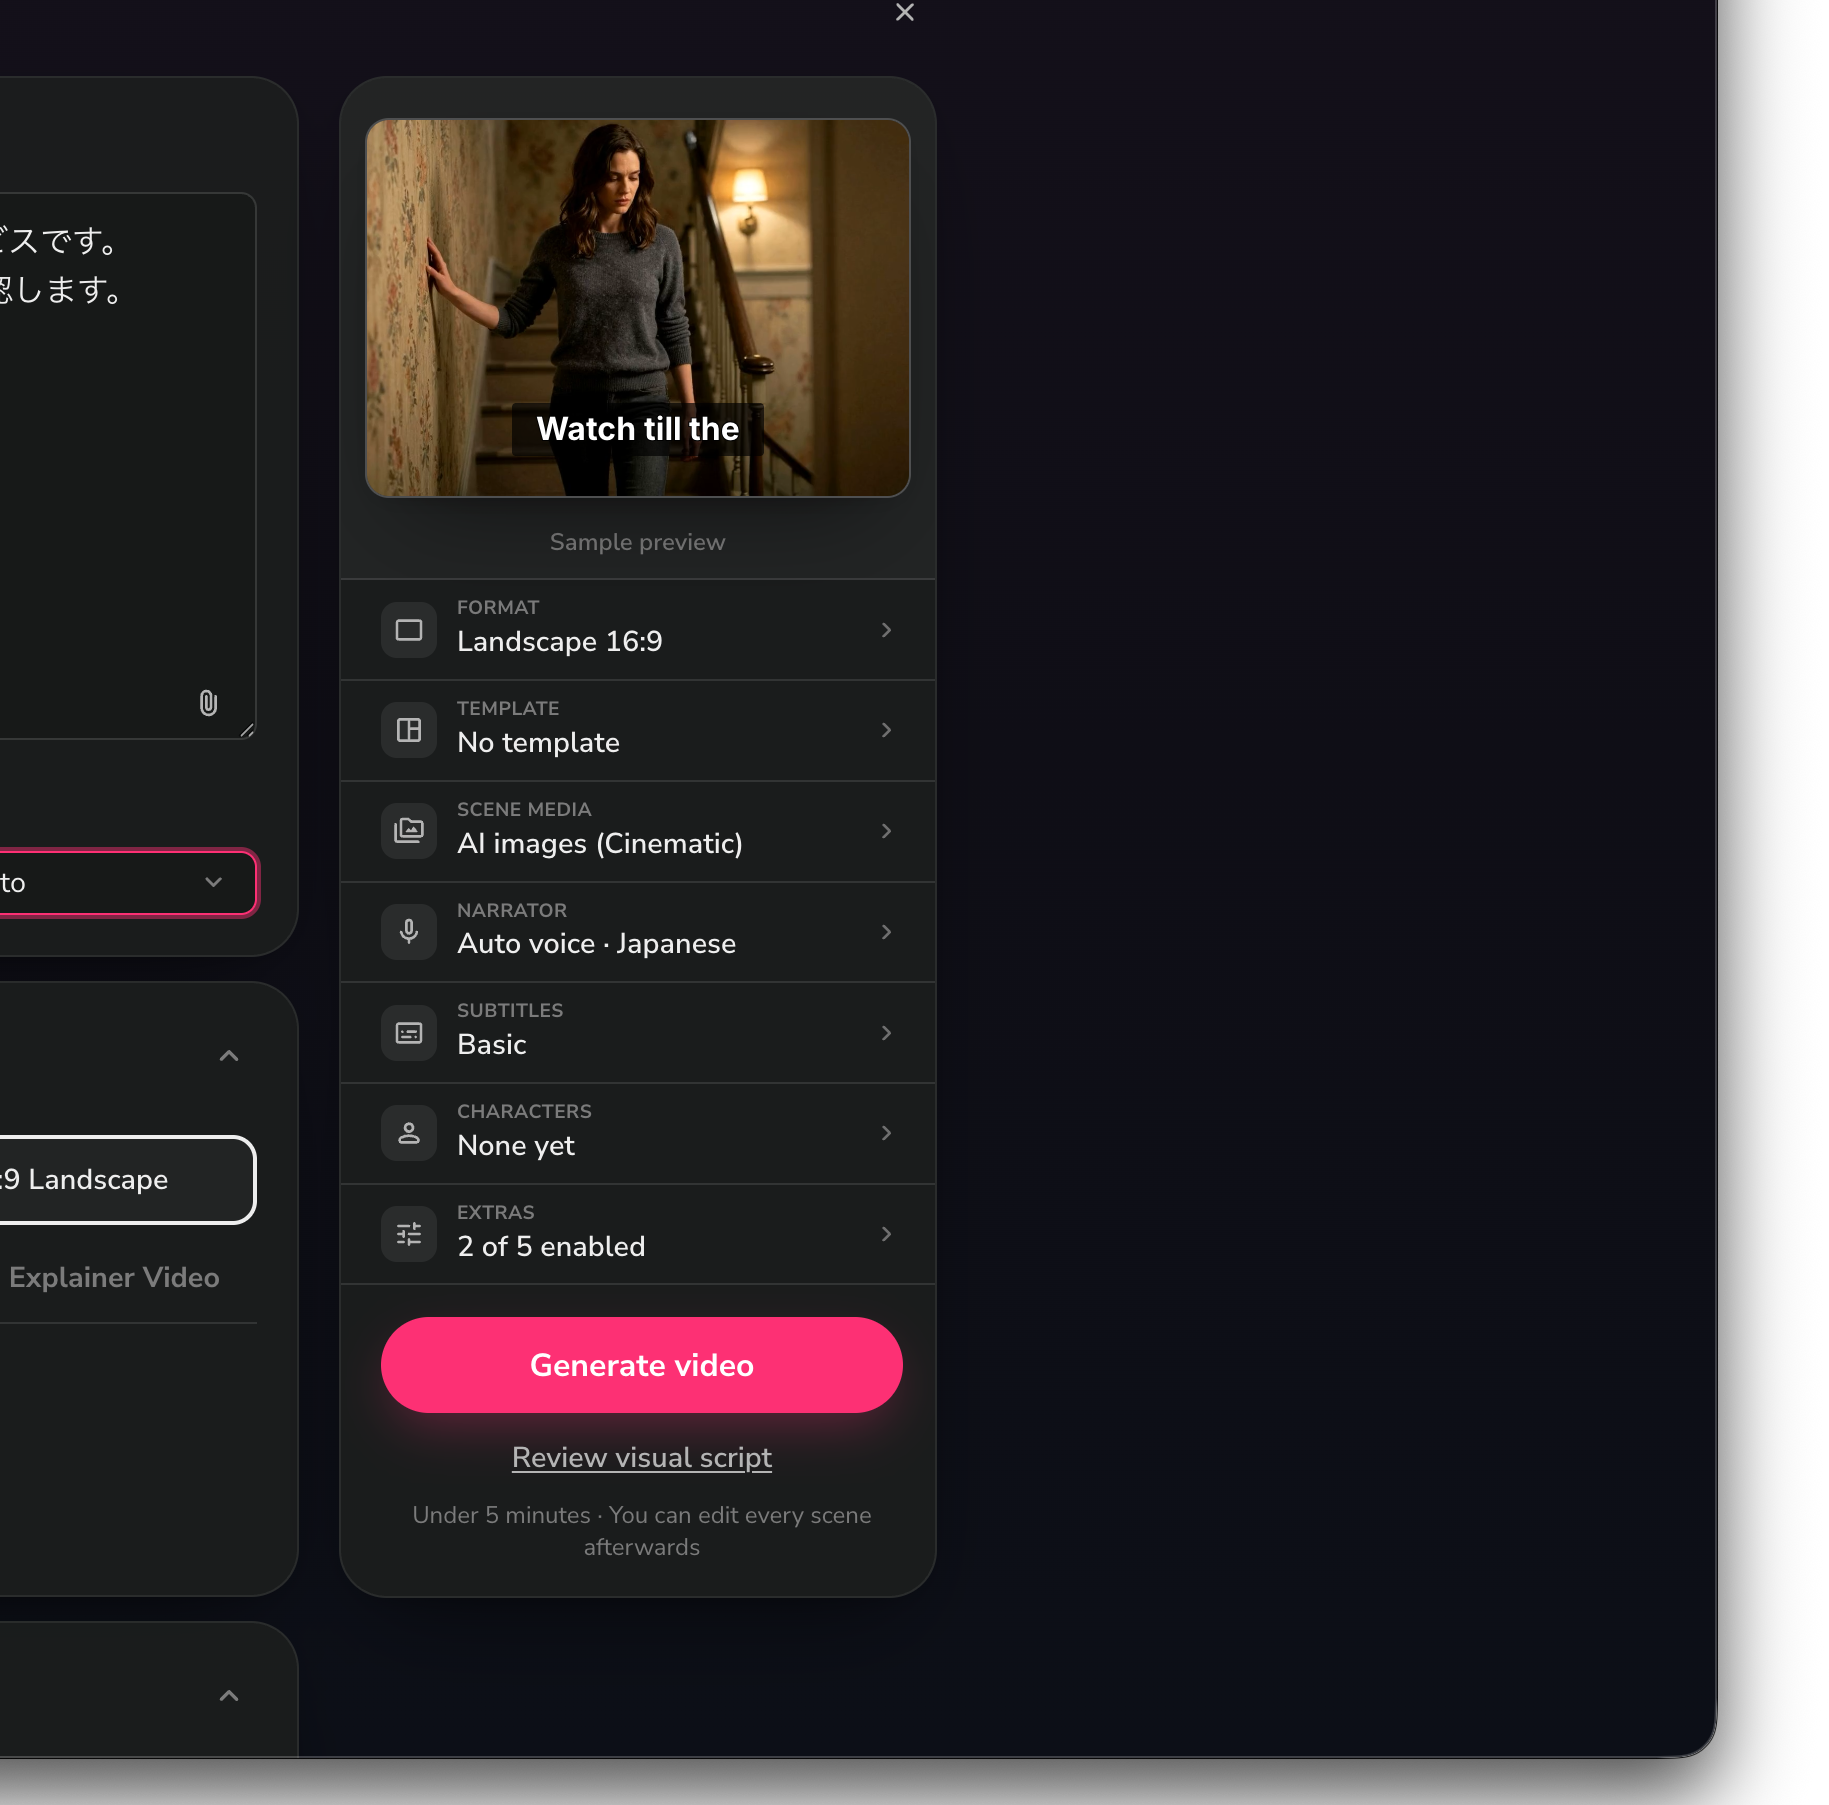Image resolution: width=1829 pixels, height=1805 pixels.
Task: Collapse the bottom left panel section
Action: click(x=229, y=1696)
